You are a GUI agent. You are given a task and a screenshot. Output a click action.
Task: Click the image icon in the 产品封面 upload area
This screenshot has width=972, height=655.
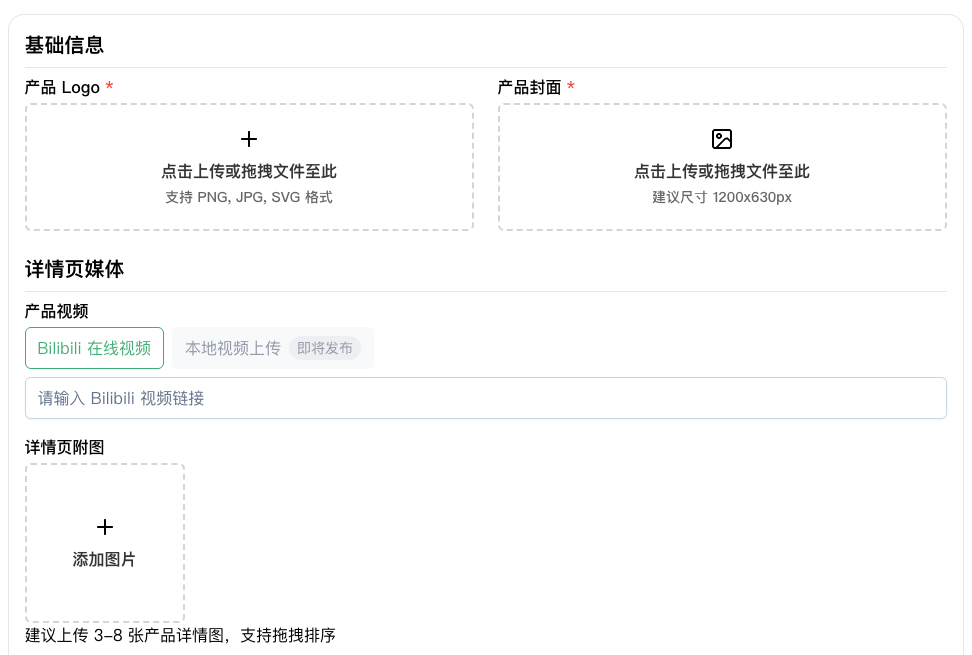click(722, 139)
